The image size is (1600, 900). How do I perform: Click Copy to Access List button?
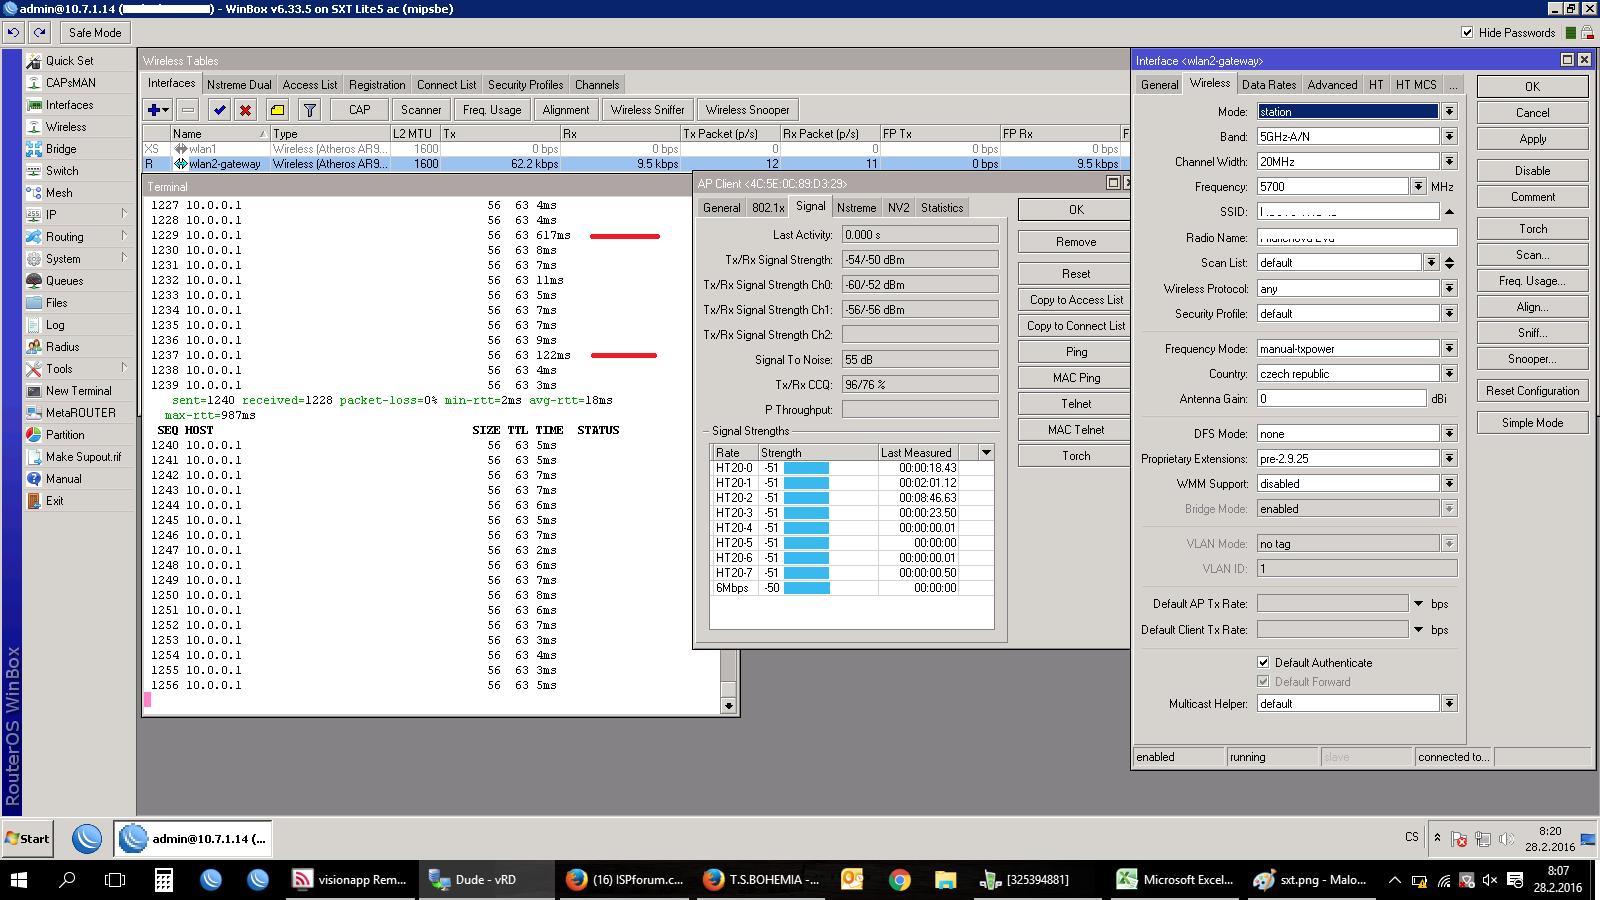tap(1076, 300)
